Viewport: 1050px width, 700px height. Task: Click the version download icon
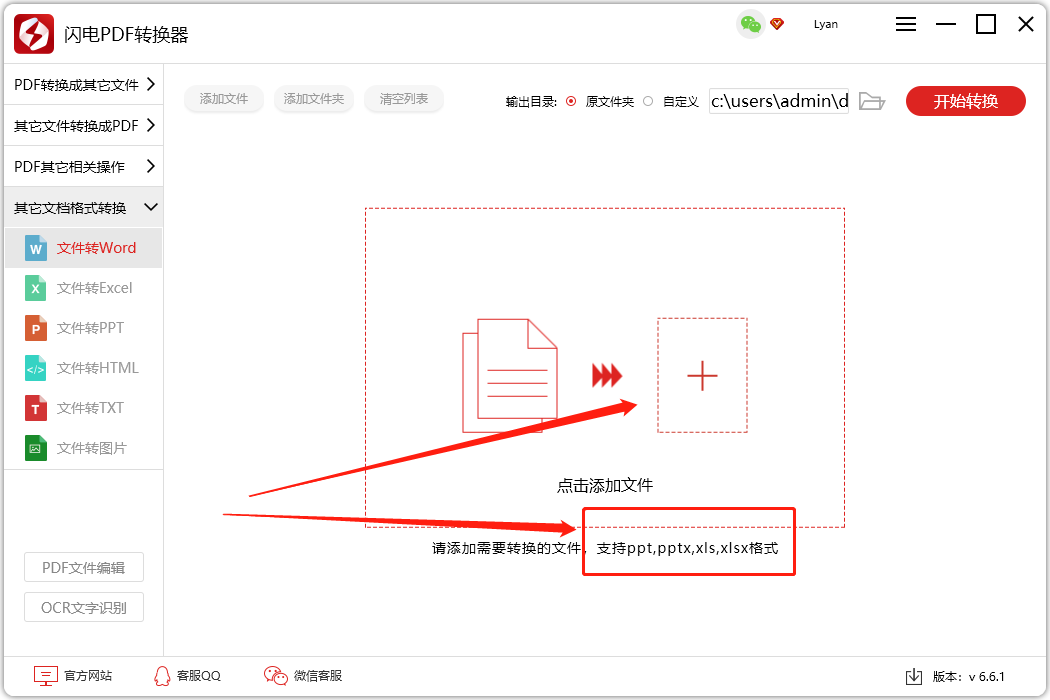[x=913, y=677]
